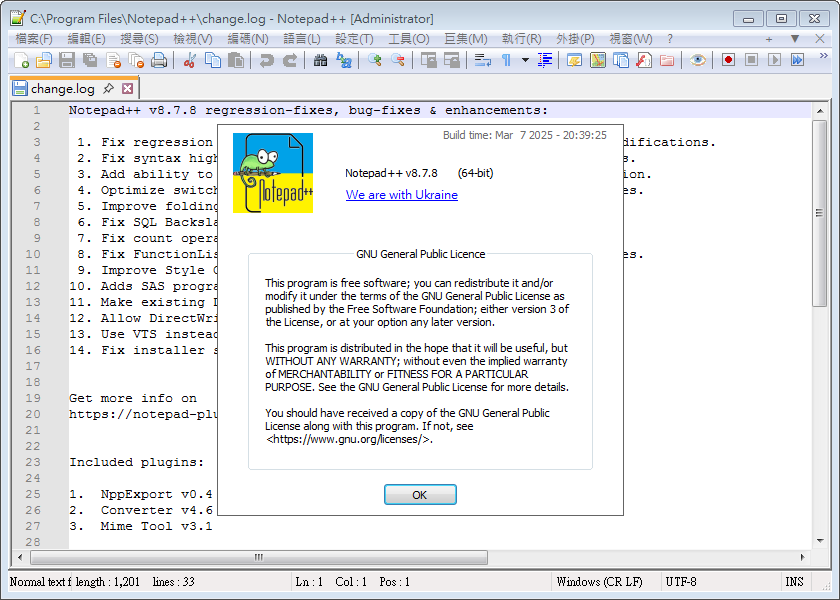840x600 pixels.
Task: Toggle file monitoring eye icon
Action: coord(698,60)
